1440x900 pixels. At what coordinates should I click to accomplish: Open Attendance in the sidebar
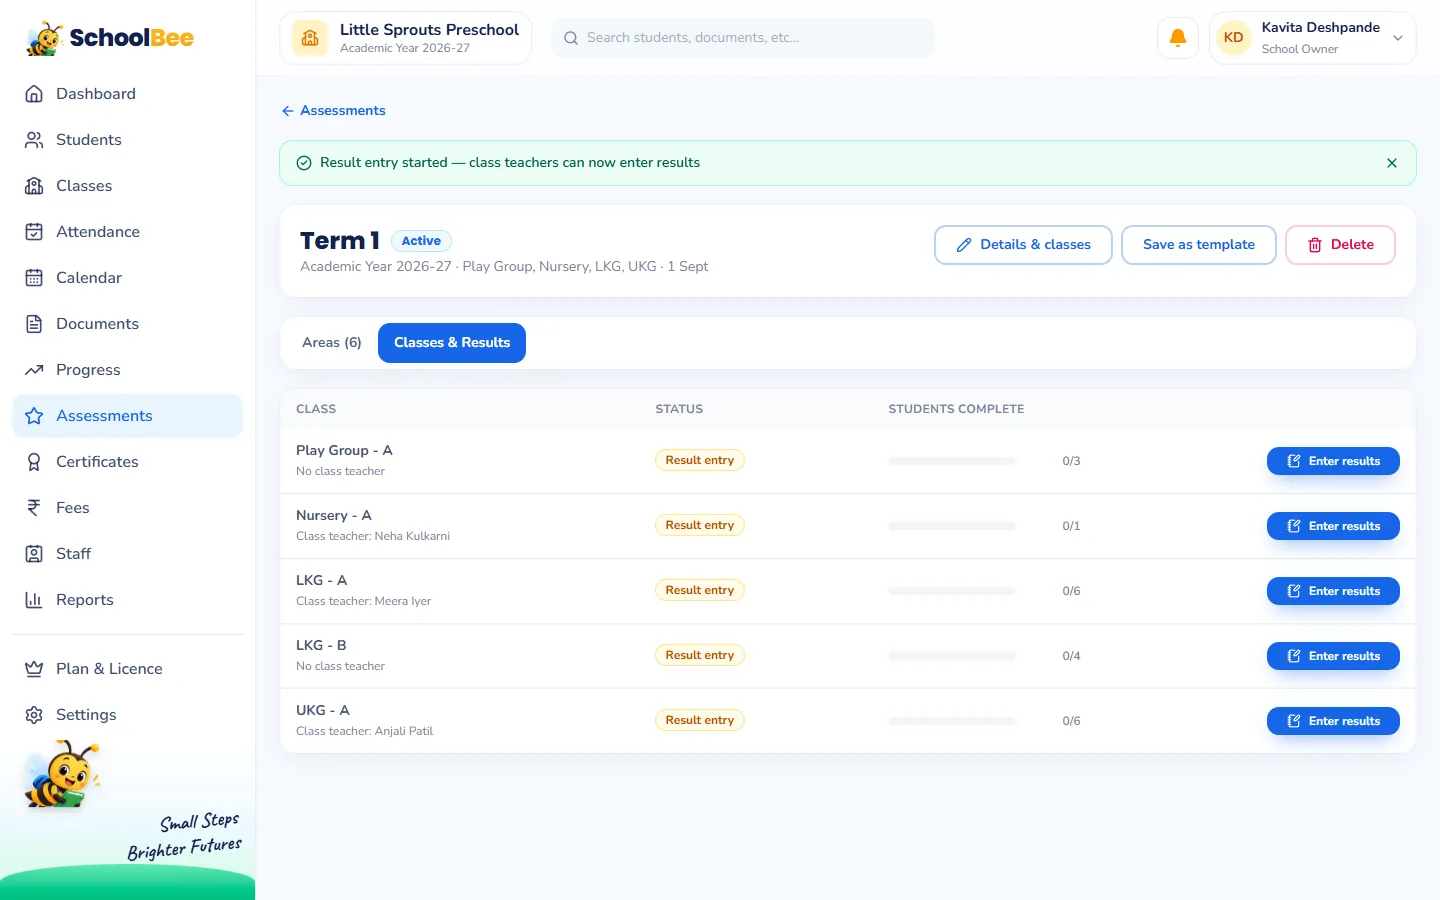(x=127, y=232)
